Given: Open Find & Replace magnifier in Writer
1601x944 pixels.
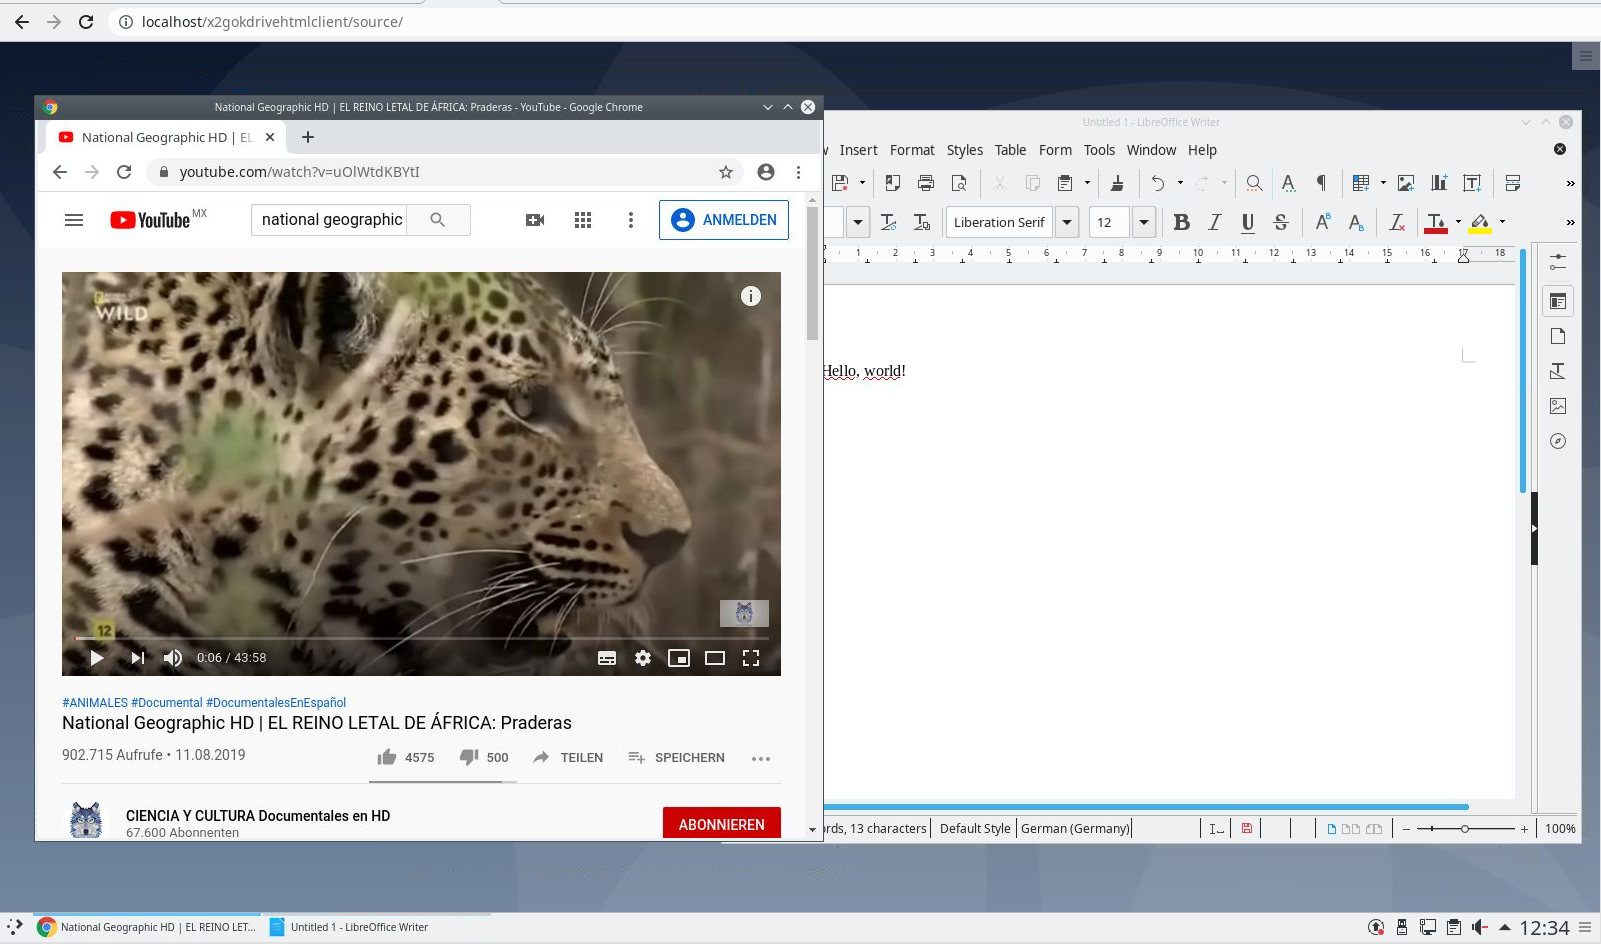Looking at the screenshot, I should pos(1254,183).
